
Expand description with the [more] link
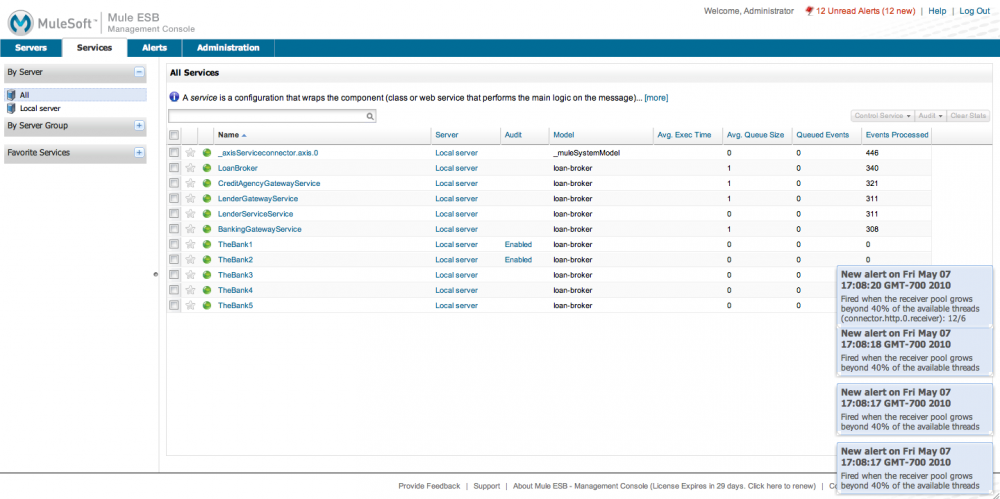pyautogui.click(x=656, y=98)
